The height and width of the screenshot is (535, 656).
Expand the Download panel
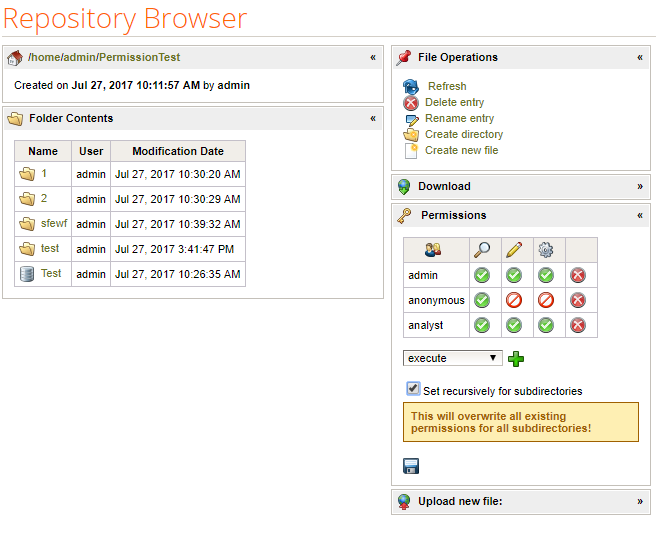(640, 186)
